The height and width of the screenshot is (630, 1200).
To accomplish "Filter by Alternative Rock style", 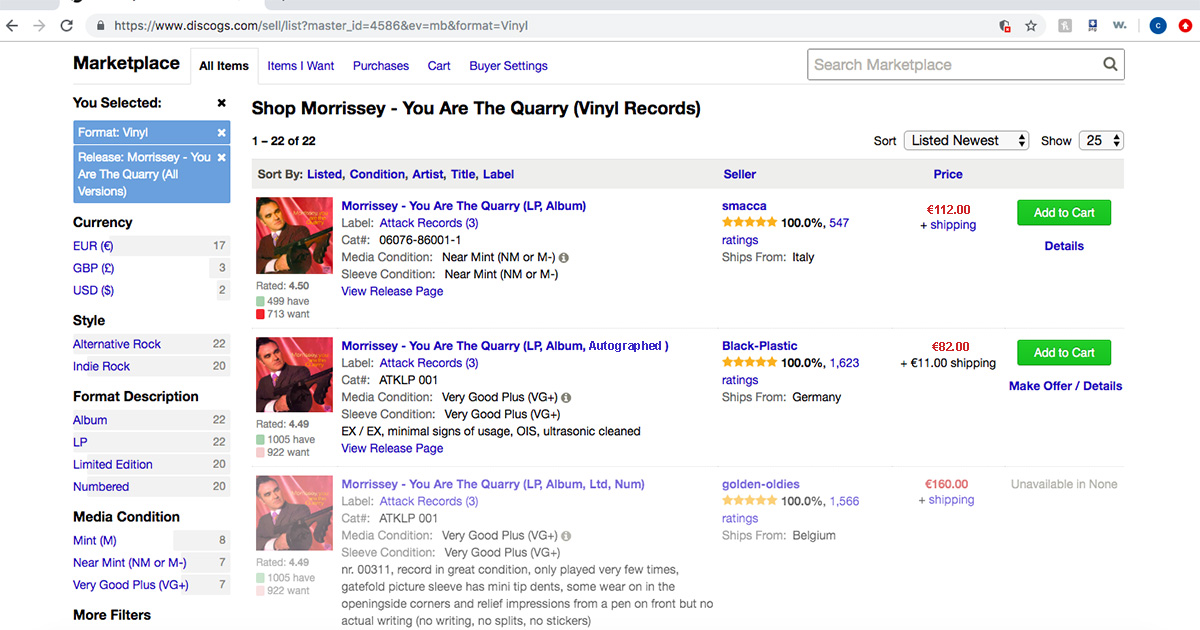I will 117,344.
